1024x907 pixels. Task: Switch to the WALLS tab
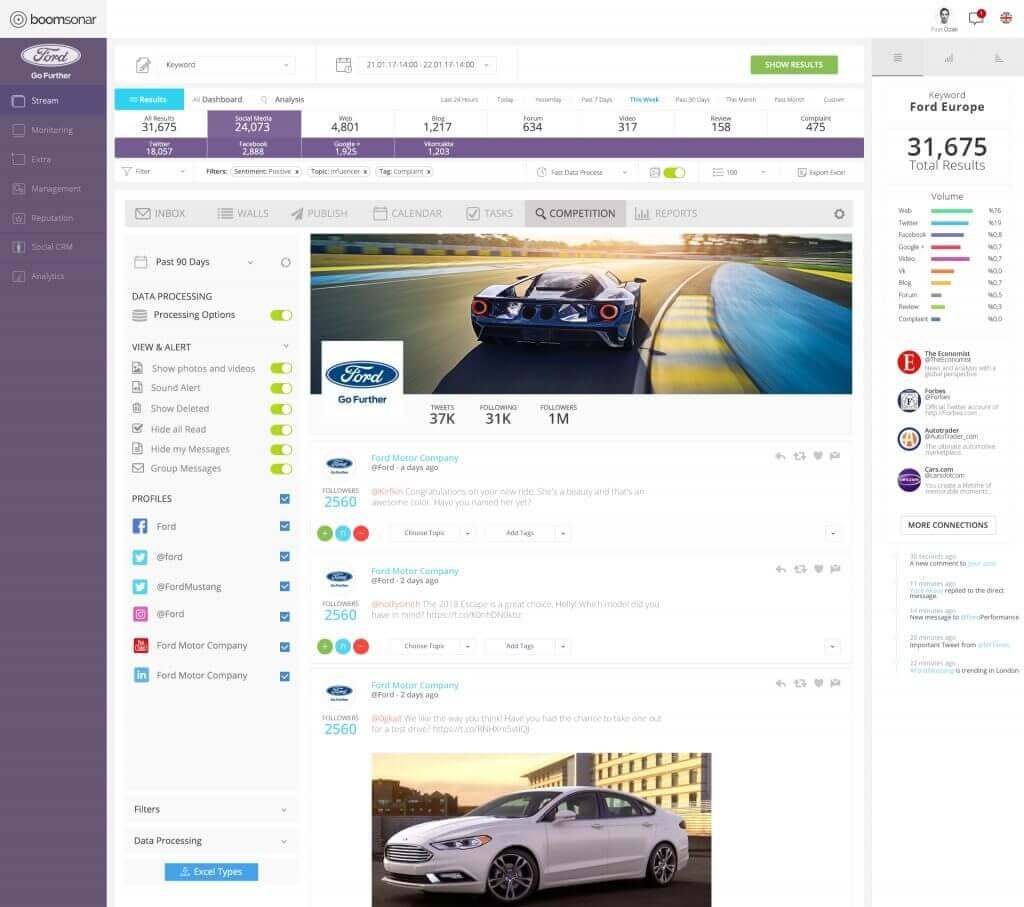(x=243, y=214)
